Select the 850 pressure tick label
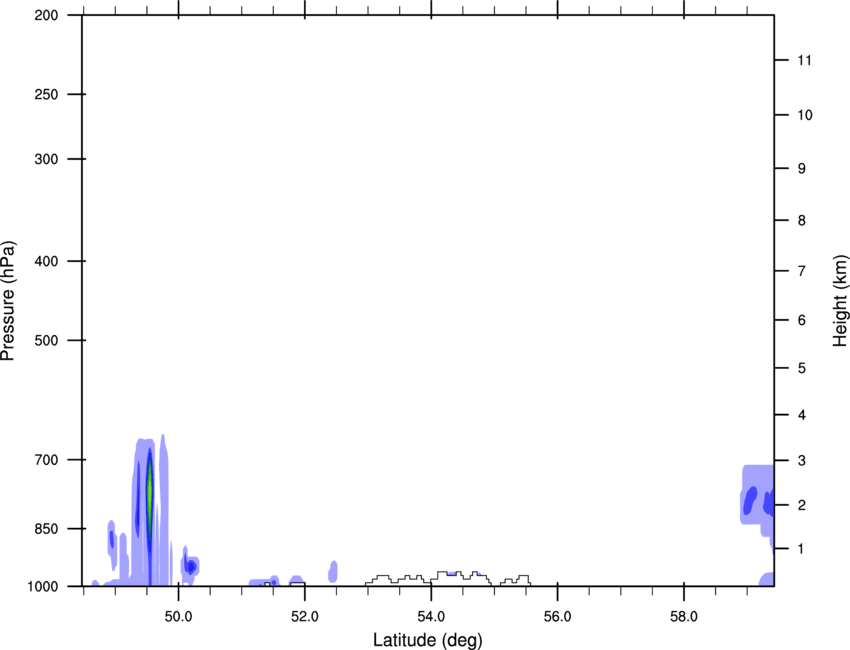 coord(46,529)
